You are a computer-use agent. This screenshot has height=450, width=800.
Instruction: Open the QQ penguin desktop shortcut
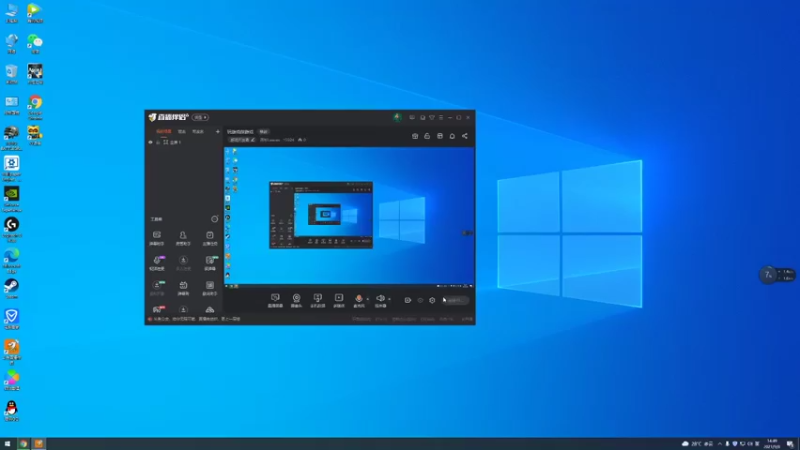point(12,411)
